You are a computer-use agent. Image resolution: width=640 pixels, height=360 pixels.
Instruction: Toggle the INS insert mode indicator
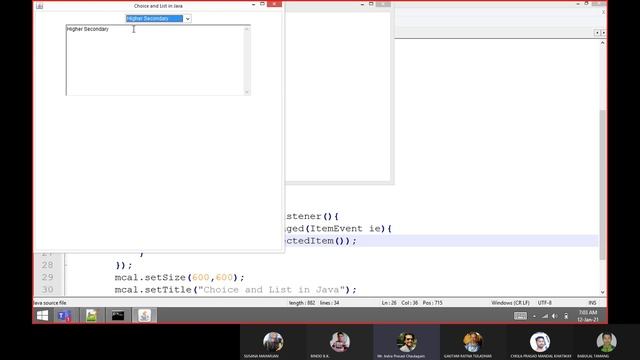click(x=593, y=303)
